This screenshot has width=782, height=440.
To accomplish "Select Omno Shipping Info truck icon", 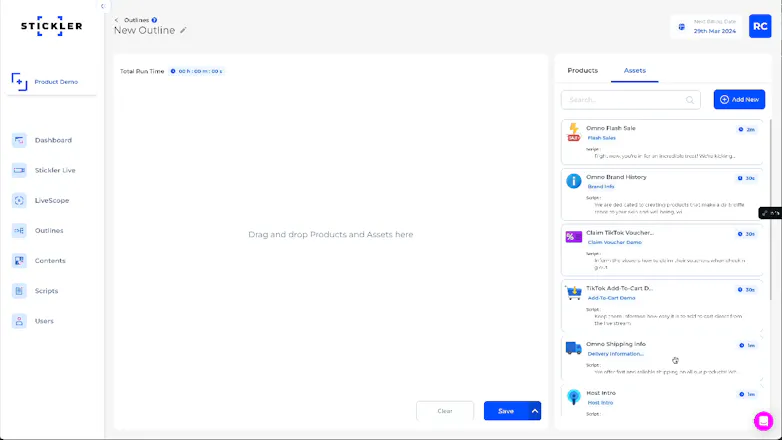I will (x=574, y=348).
